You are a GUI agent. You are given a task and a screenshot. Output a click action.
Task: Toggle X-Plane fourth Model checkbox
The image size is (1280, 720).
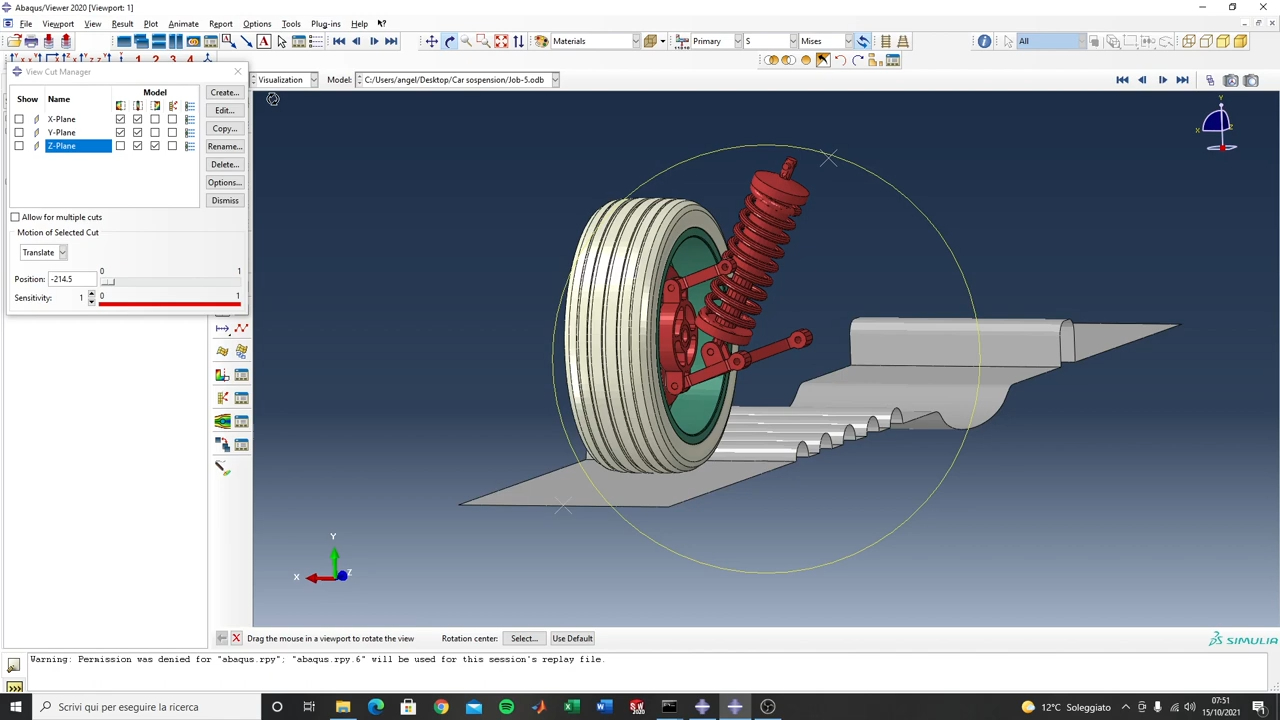pos(172,119)
